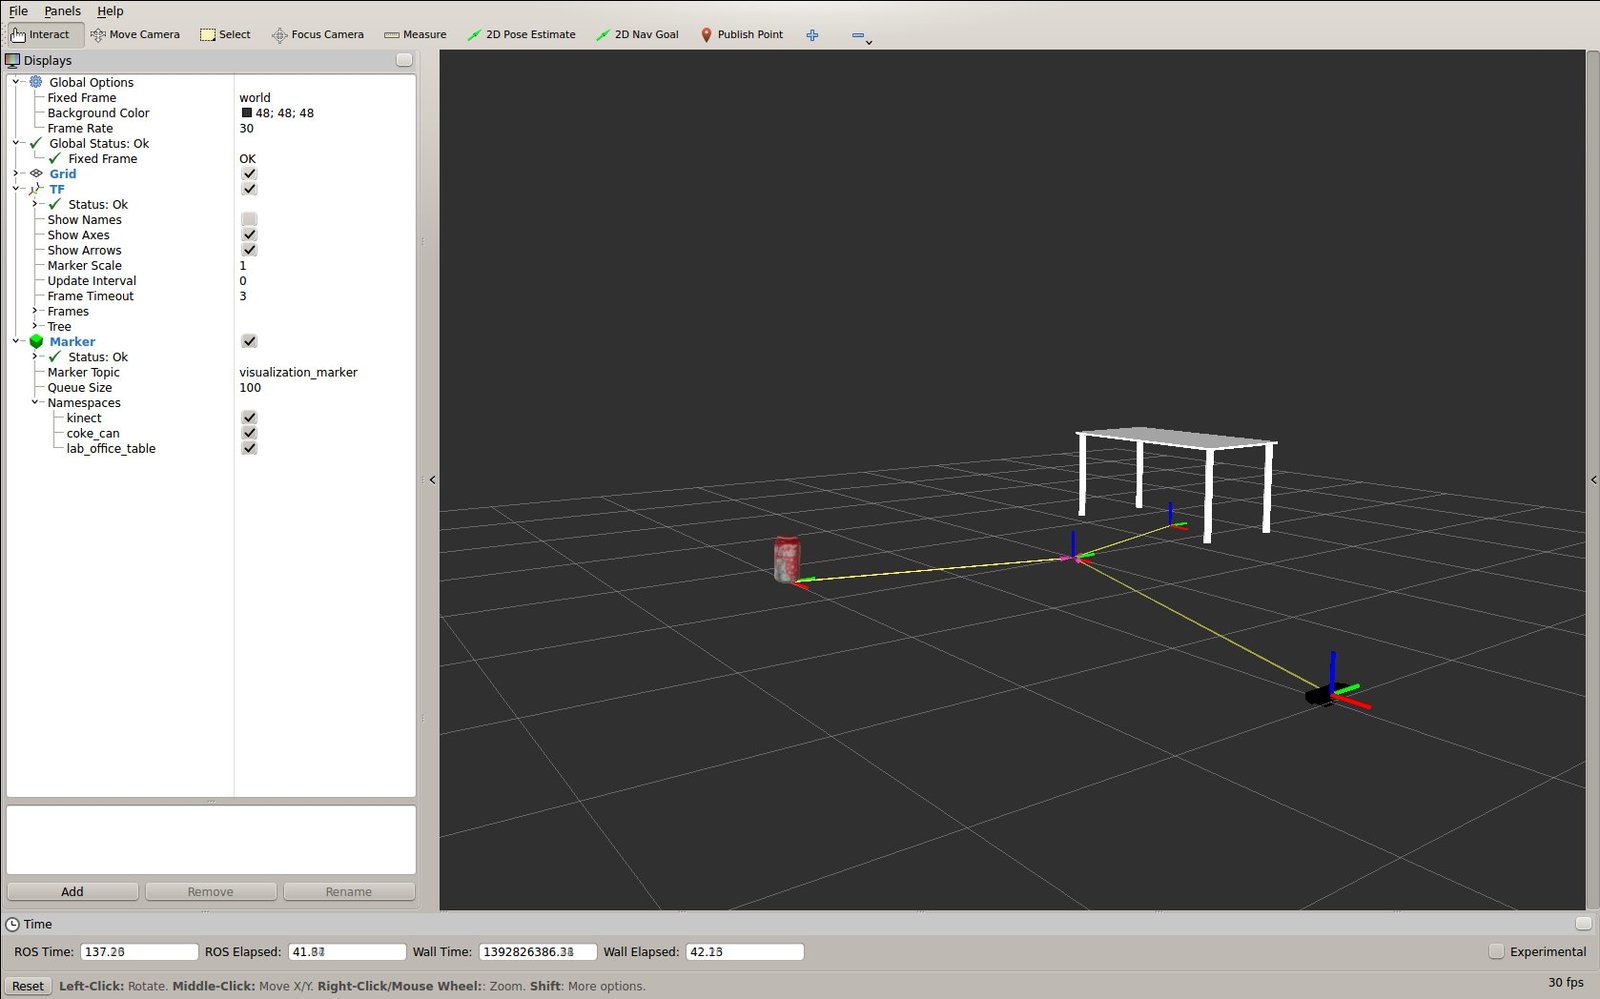Image resolution: width=1600 pixels, height=999 pixels.
Task: Click the Wall Elapsed field
Action: coord(744,952)
